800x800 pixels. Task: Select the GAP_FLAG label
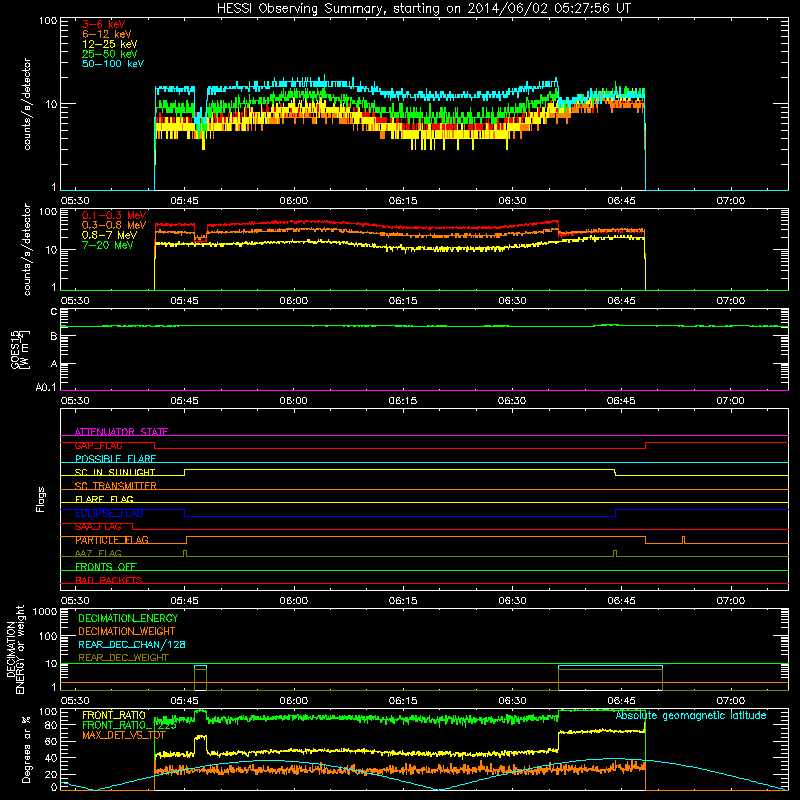[98, 445]
